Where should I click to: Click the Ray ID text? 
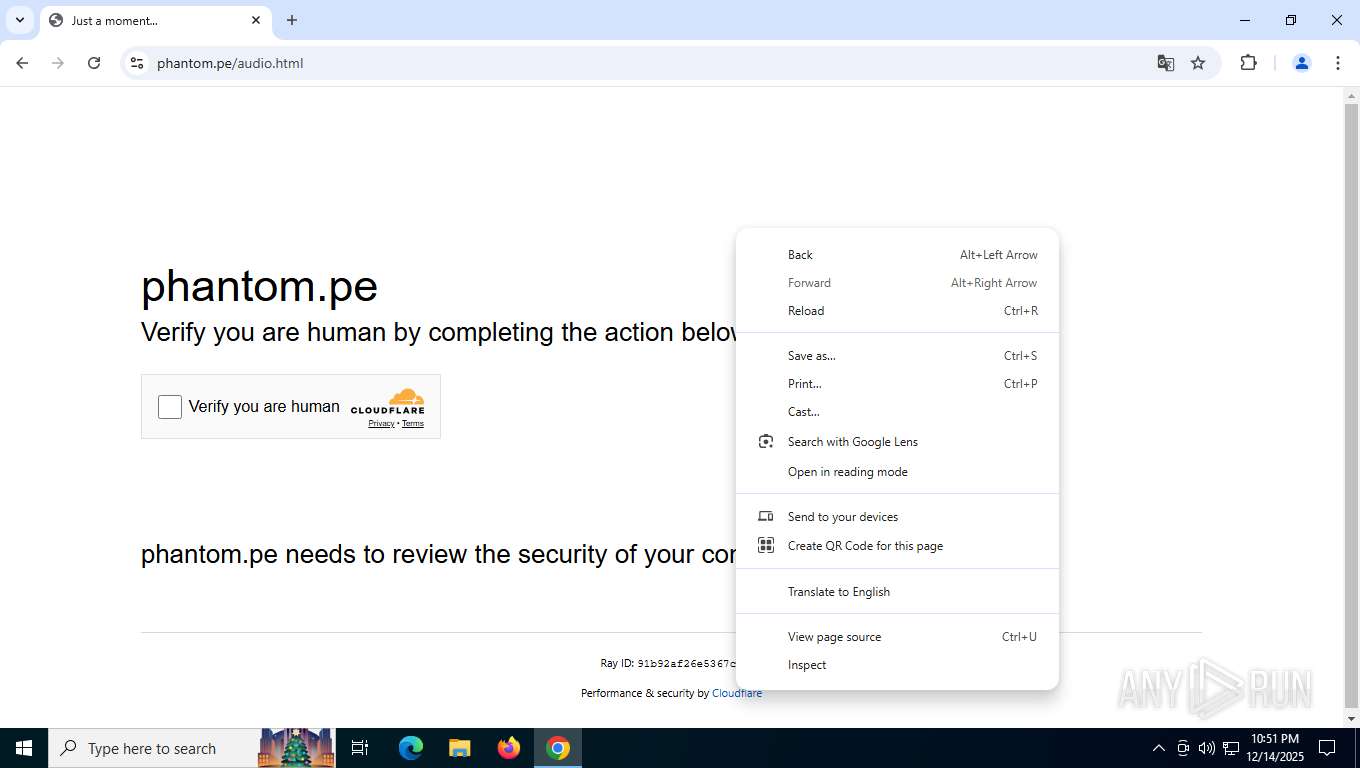point(668,663)
